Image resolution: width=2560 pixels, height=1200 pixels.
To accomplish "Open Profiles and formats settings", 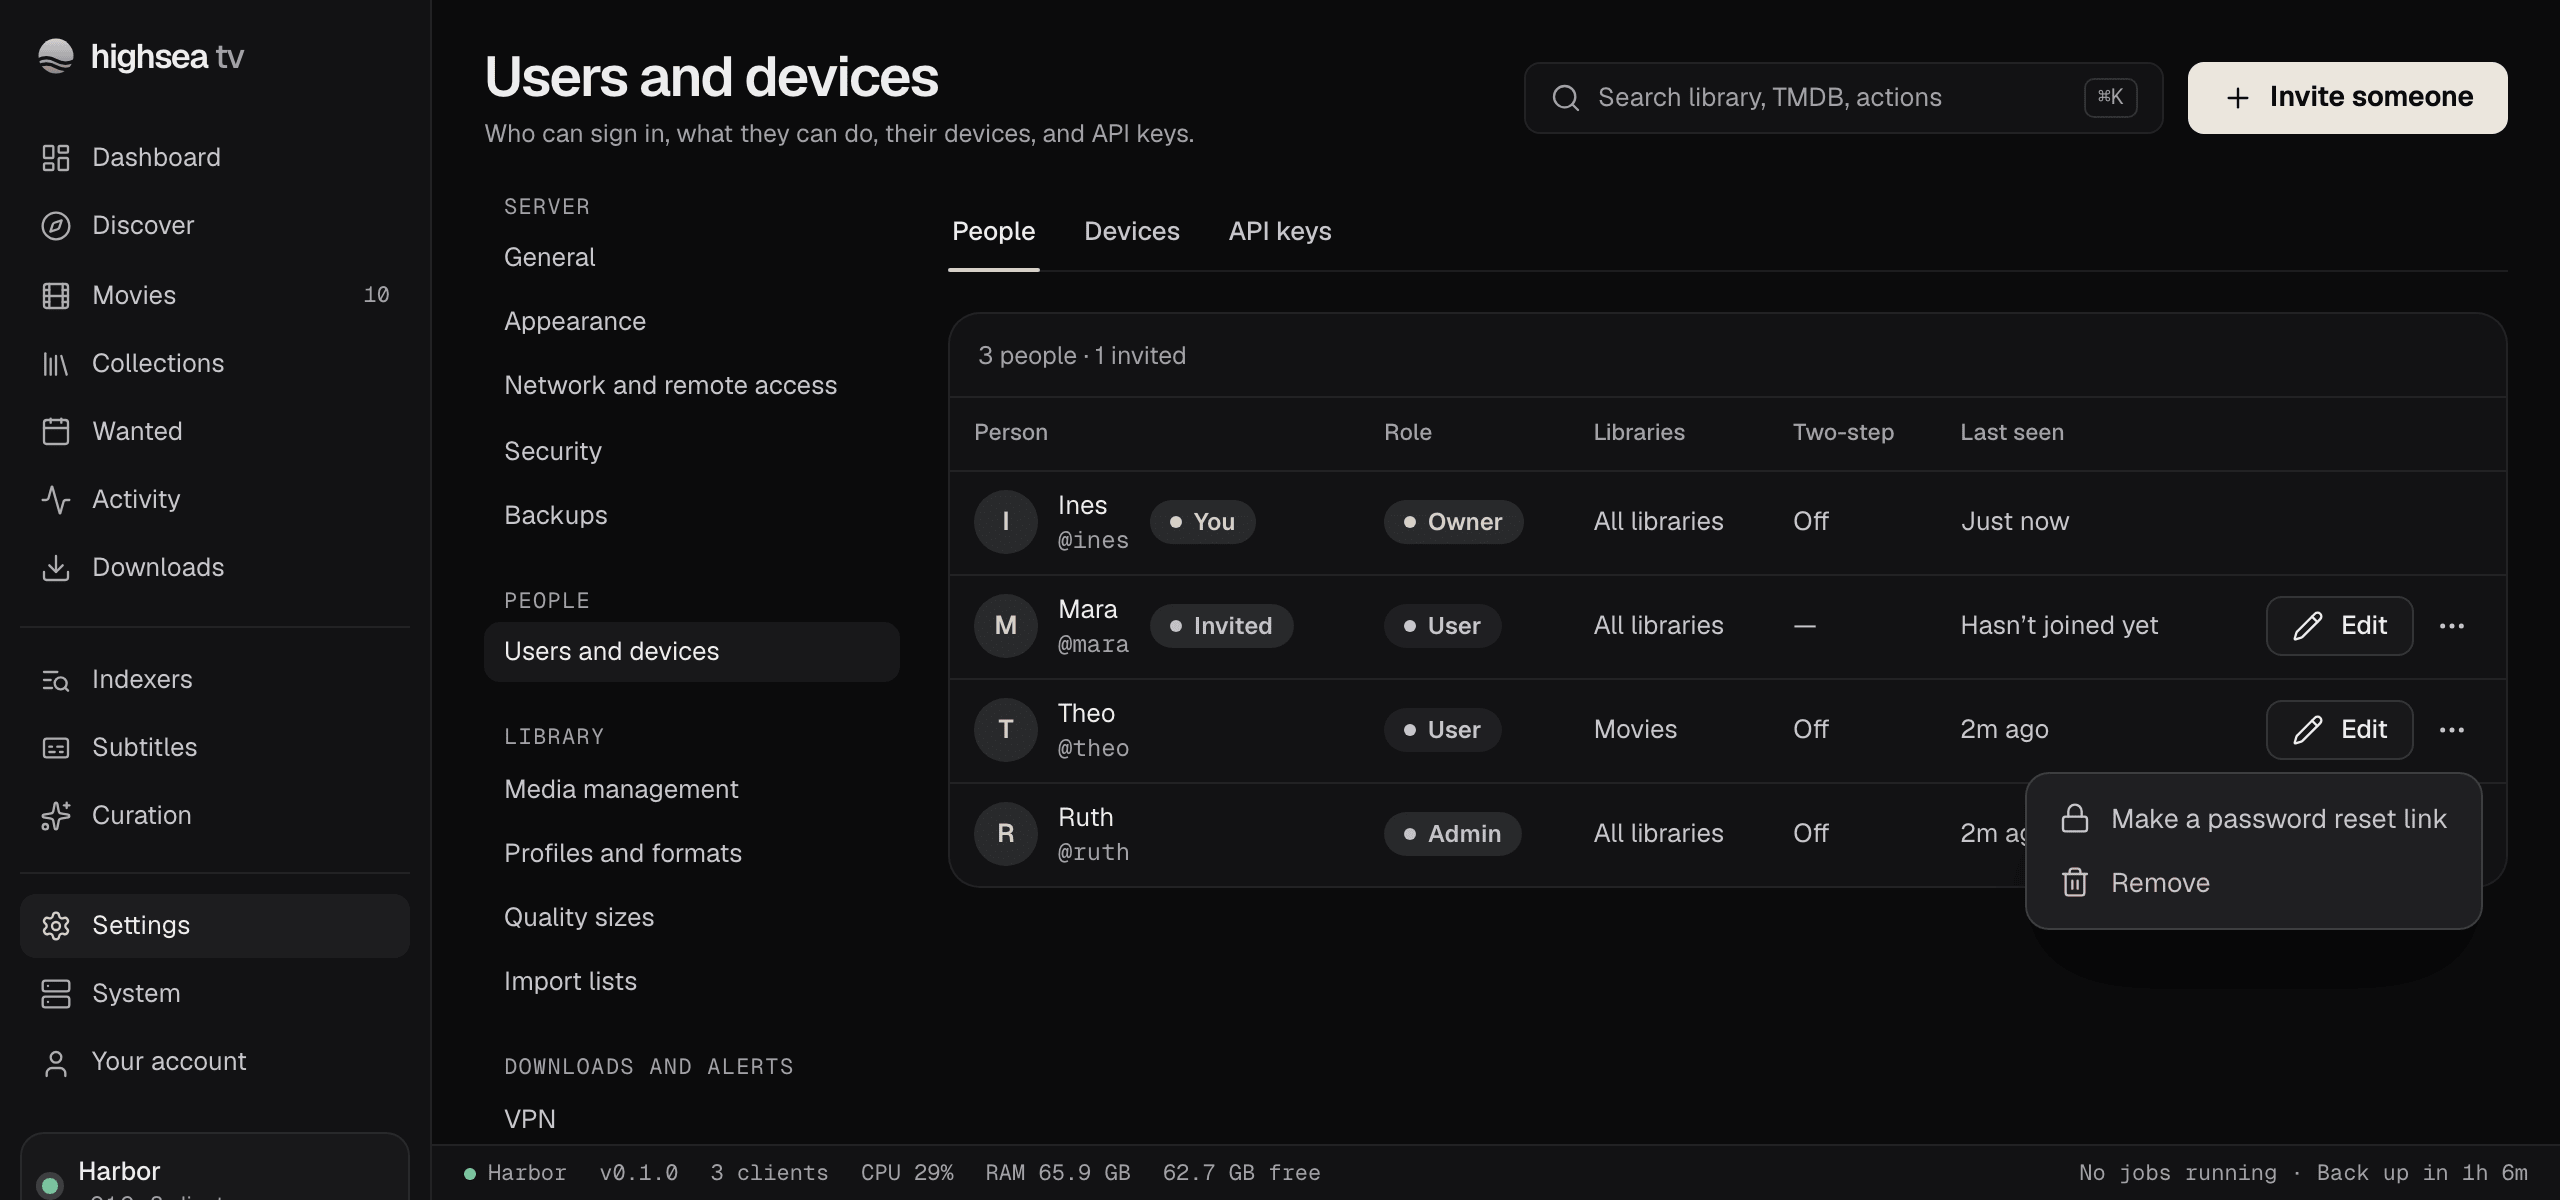I will pos(692,854).
